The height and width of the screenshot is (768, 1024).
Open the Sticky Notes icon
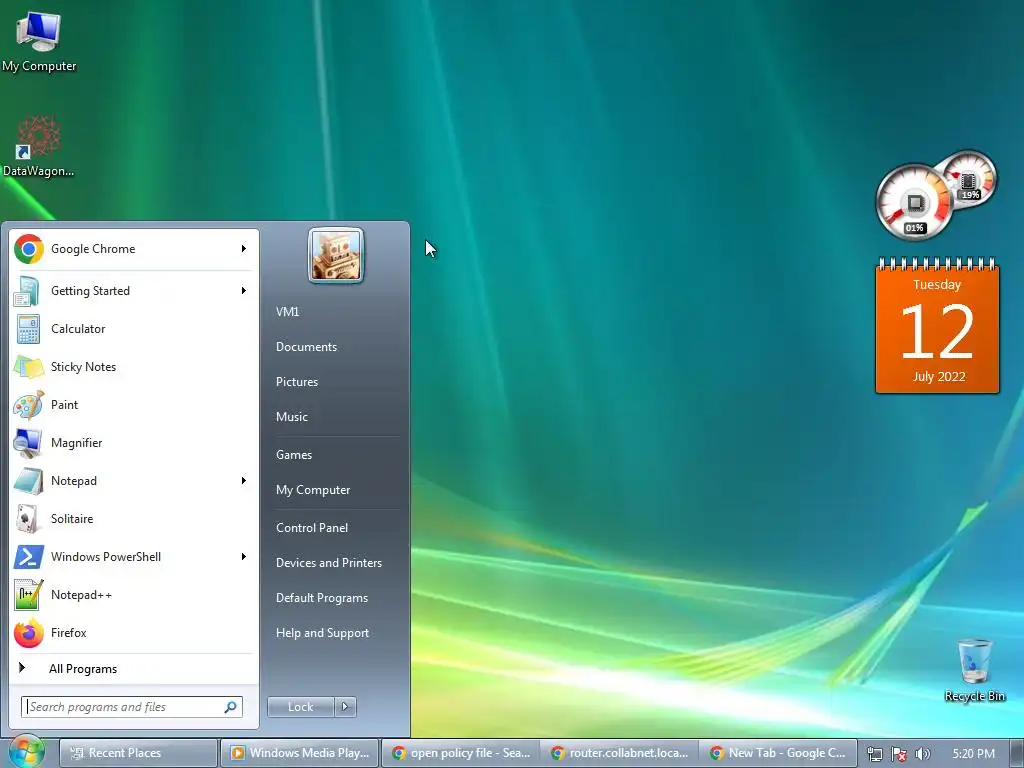click(x=28, y=367)
